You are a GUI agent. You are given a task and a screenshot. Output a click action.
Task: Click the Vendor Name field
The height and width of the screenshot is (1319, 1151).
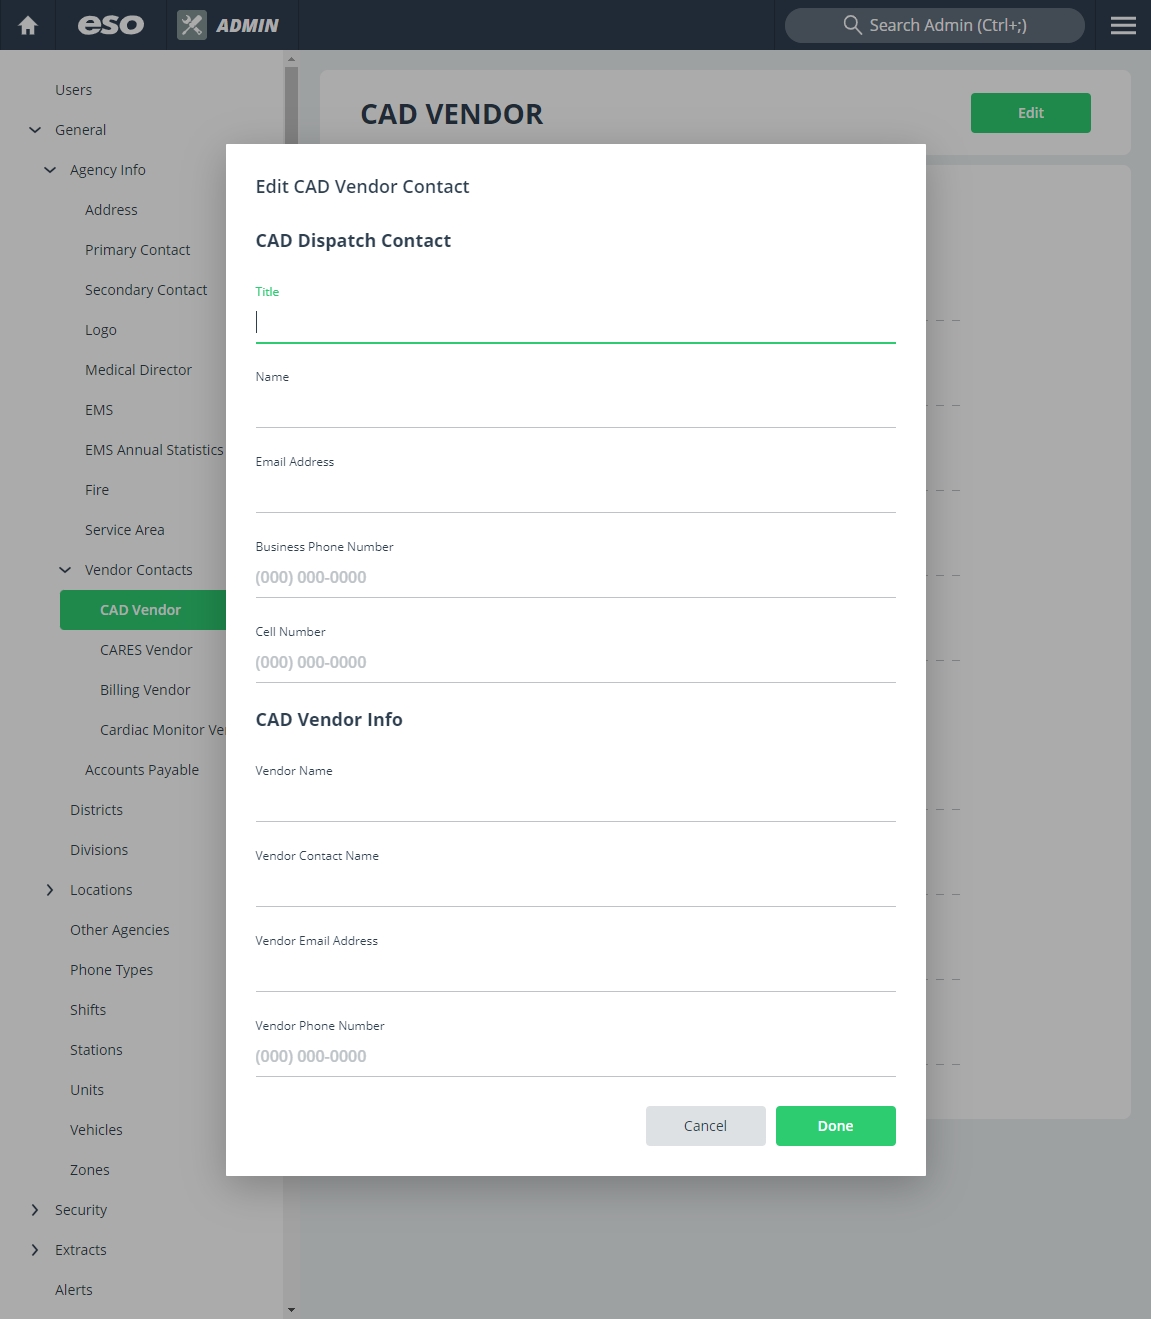(x=576, y=802)
